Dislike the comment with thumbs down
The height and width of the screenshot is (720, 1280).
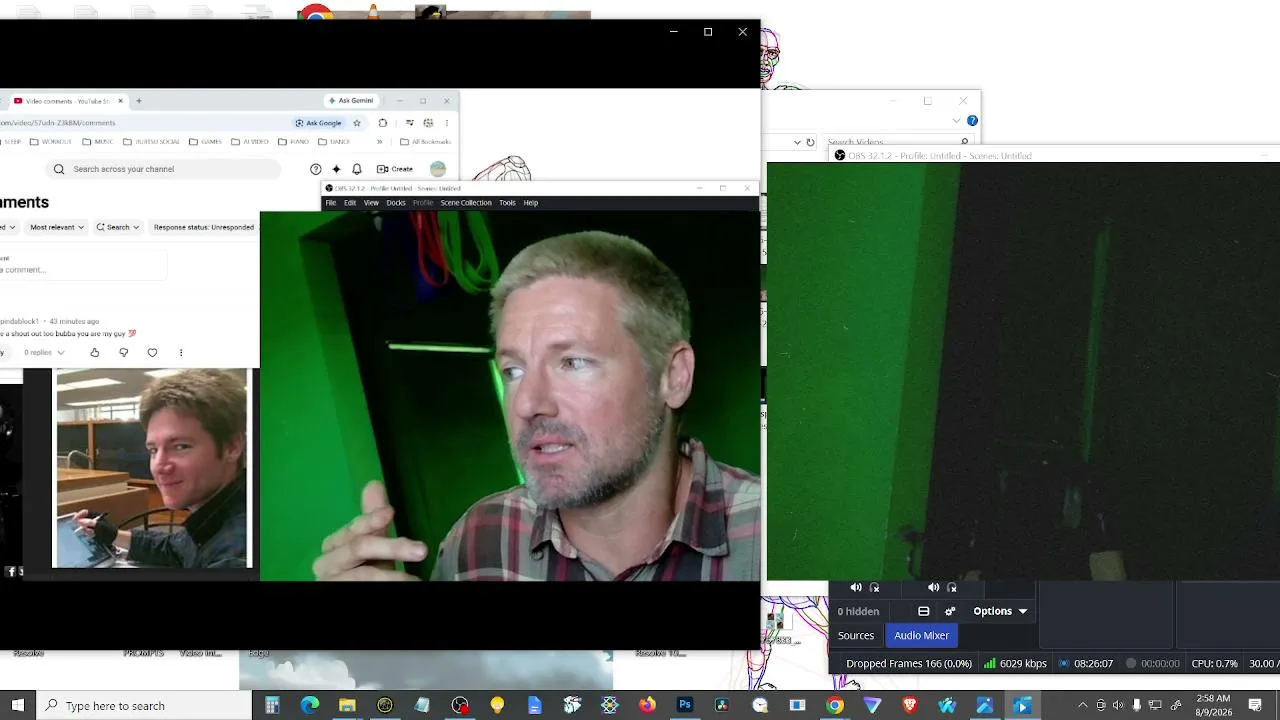[124, 353]
